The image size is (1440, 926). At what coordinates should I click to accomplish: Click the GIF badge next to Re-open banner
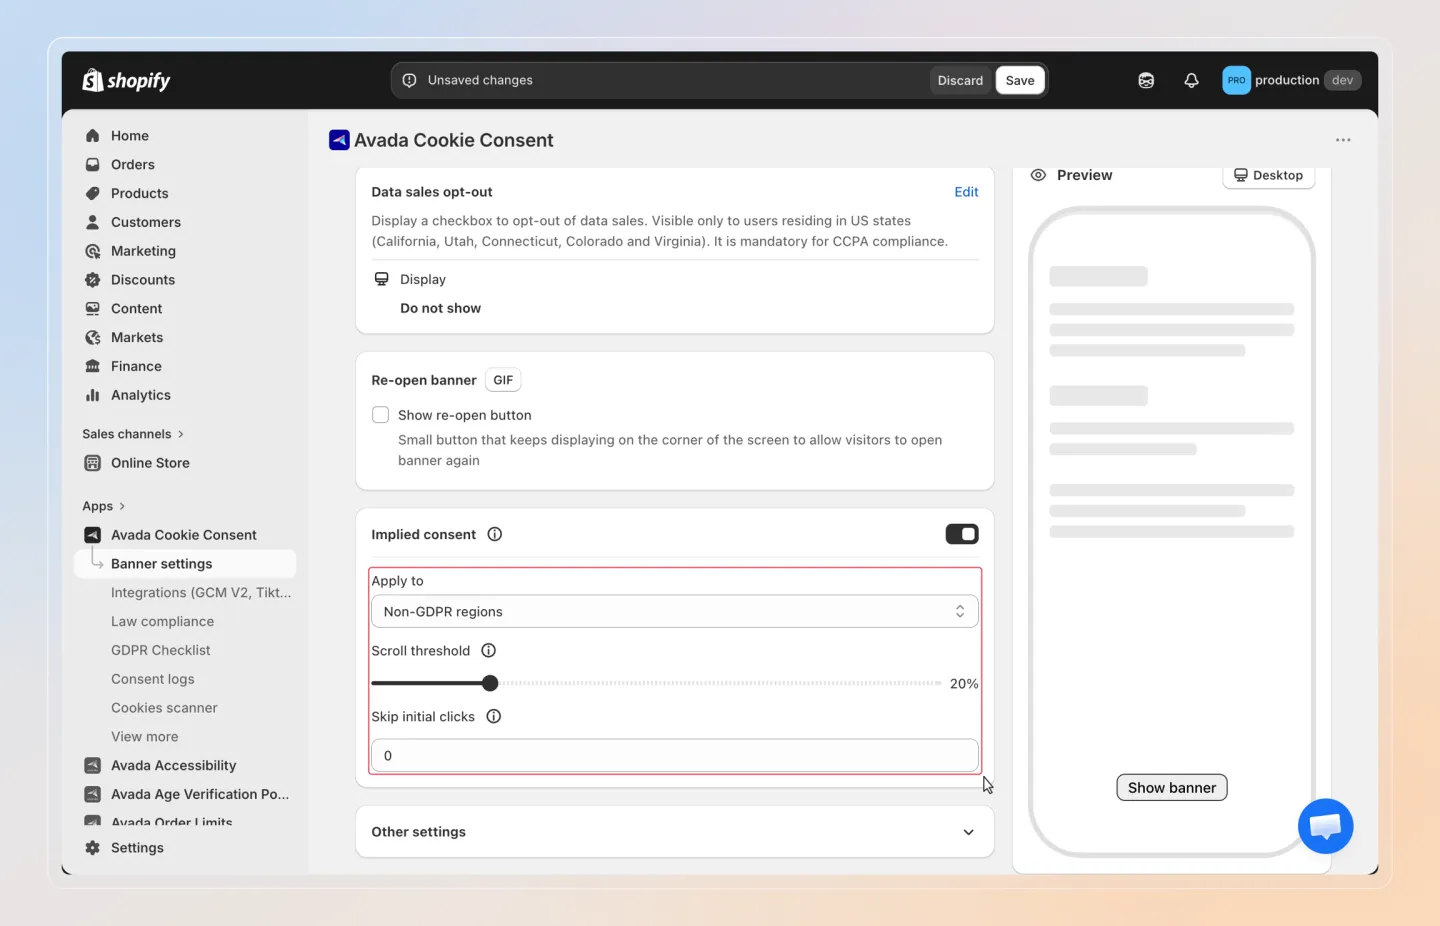coord(503,380)
